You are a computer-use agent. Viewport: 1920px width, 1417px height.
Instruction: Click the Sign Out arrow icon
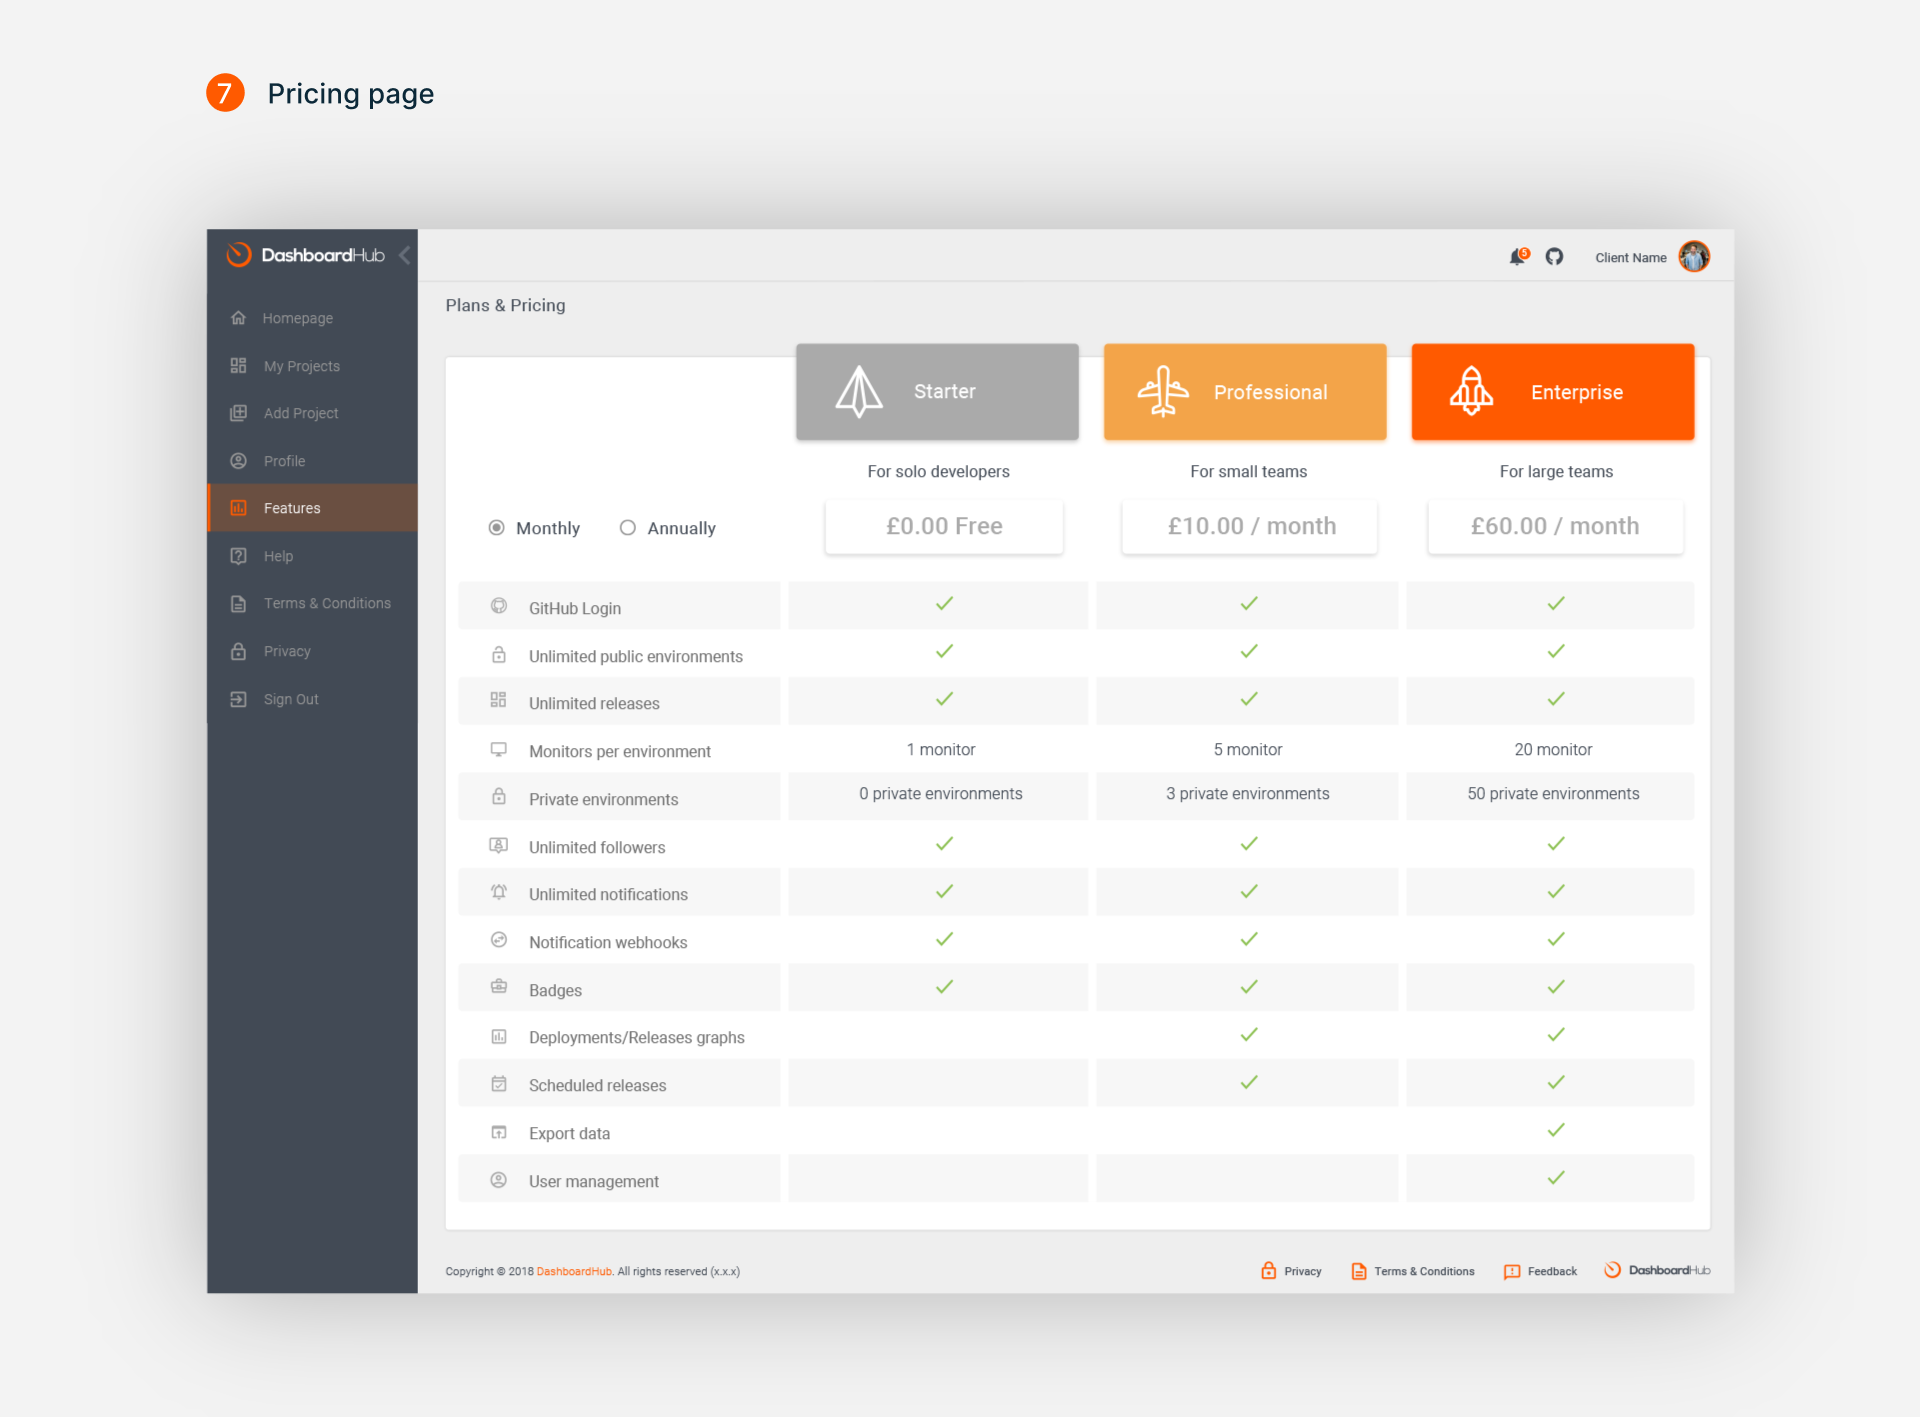(x=238, y=699)
